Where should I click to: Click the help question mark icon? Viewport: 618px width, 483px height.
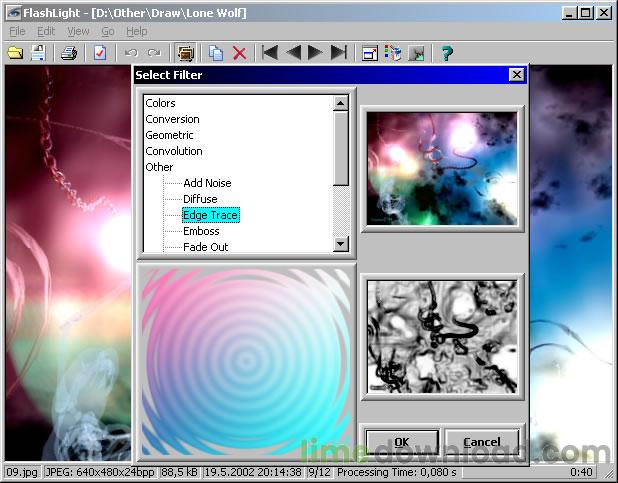tap(447, 53)
